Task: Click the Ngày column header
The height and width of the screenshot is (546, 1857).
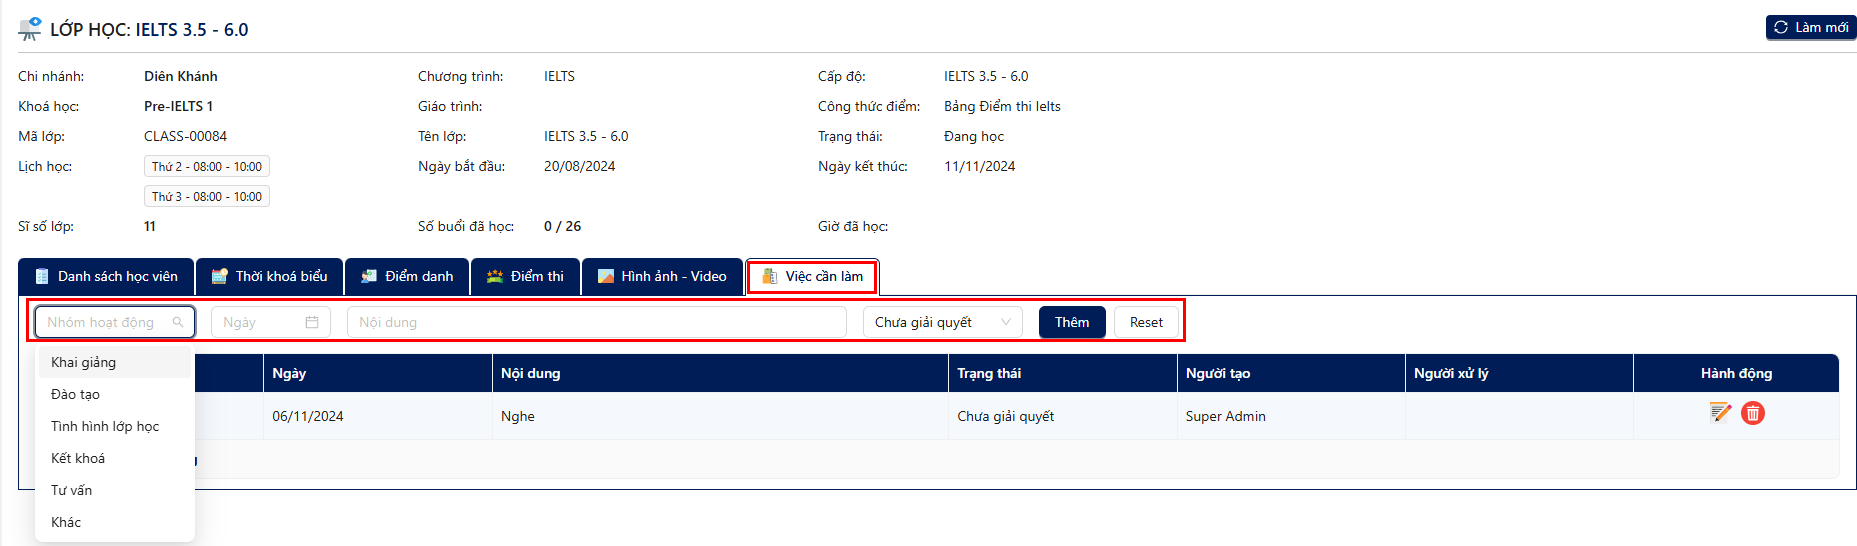Action: click(378, 373)
